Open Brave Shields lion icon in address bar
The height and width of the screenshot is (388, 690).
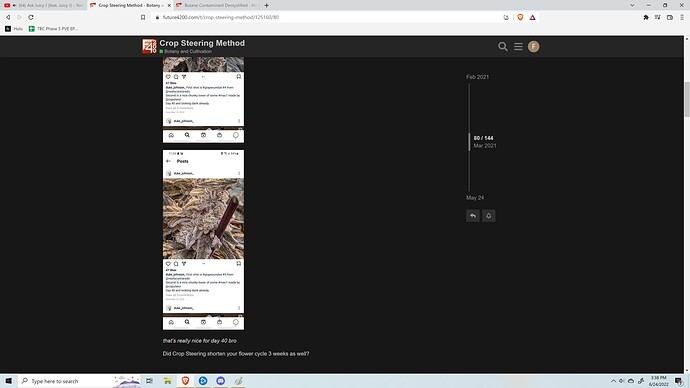click(x=520, y=17)
